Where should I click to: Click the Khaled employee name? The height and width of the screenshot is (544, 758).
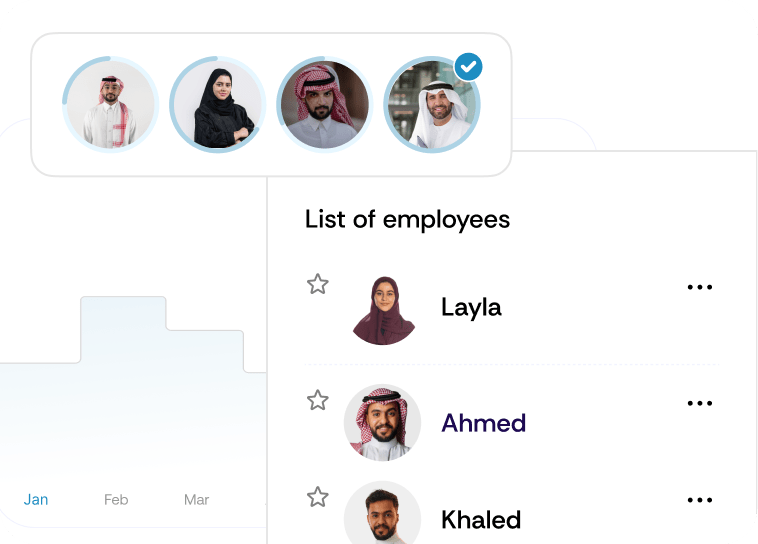(481, 520)
